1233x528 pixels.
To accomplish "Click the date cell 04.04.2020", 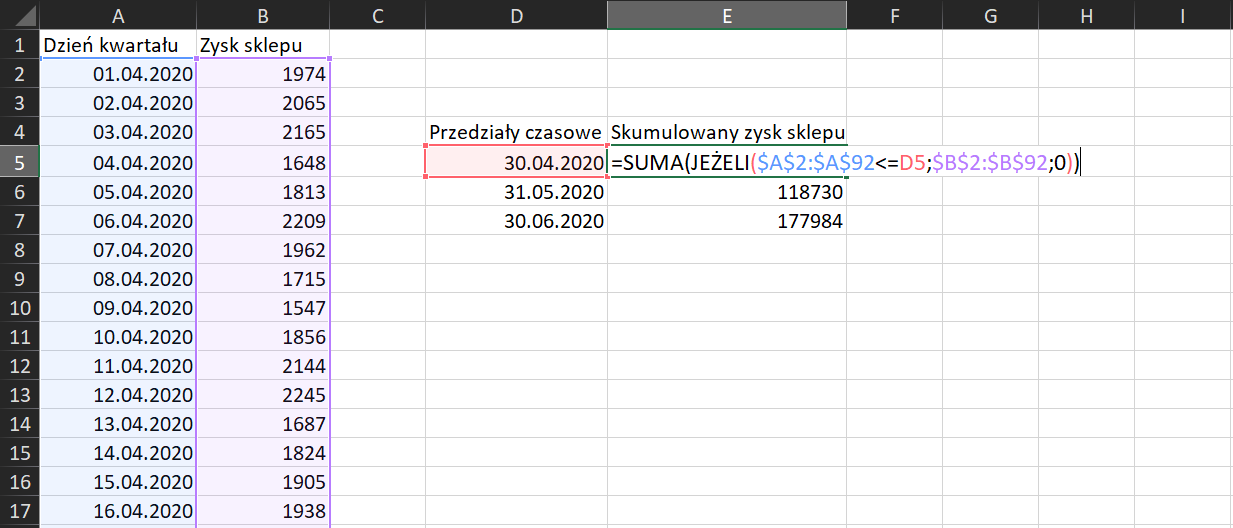I will (x=118, y=162).
